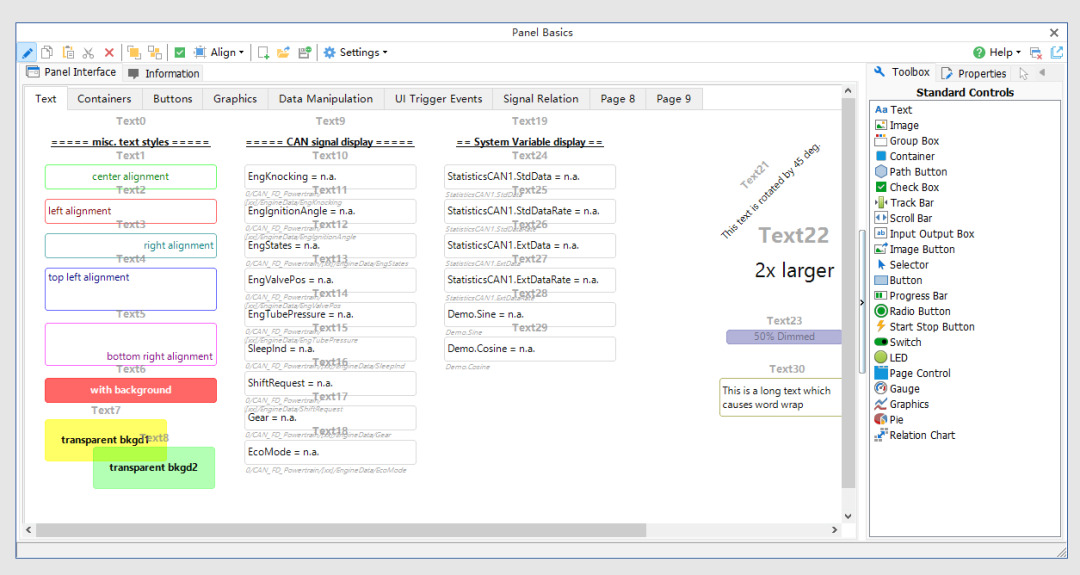Click the 50% Dimmed bar
Image resolution: width=1080 pixels, height=575 pixels.
(x=784, y=337)
